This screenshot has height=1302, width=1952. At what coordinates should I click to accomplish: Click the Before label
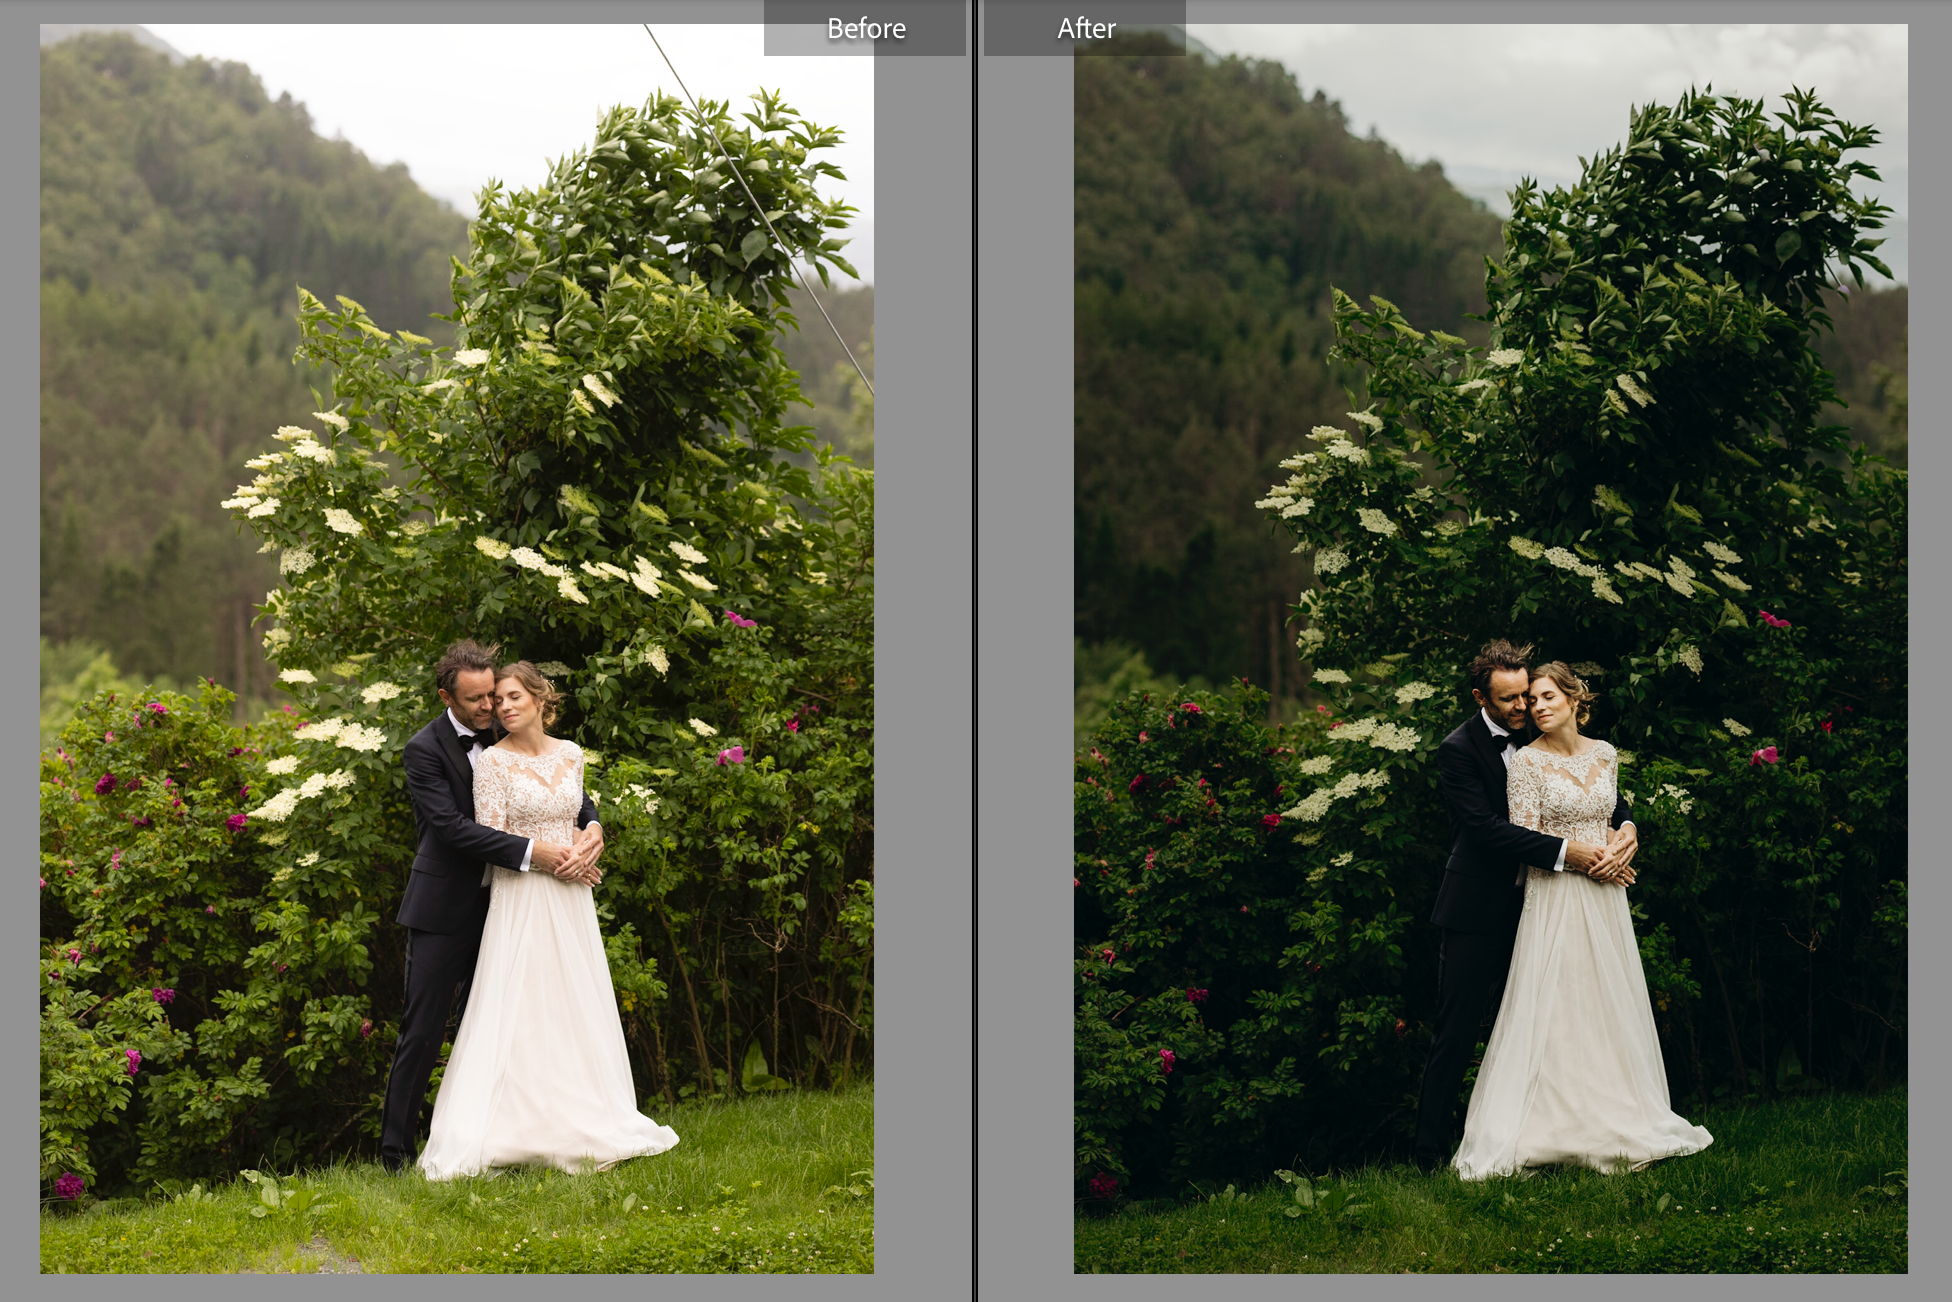[866, 29]
